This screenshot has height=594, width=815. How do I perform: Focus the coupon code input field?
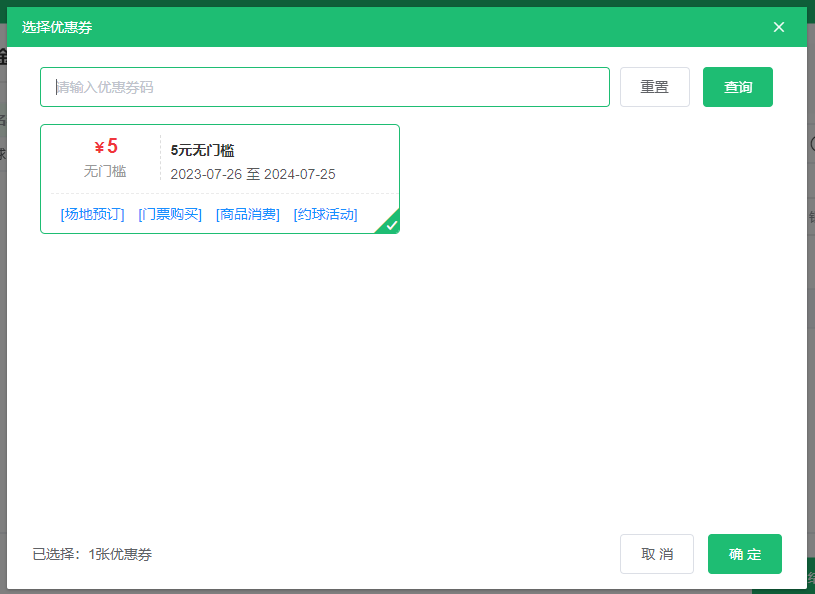[x=325, y=87]
